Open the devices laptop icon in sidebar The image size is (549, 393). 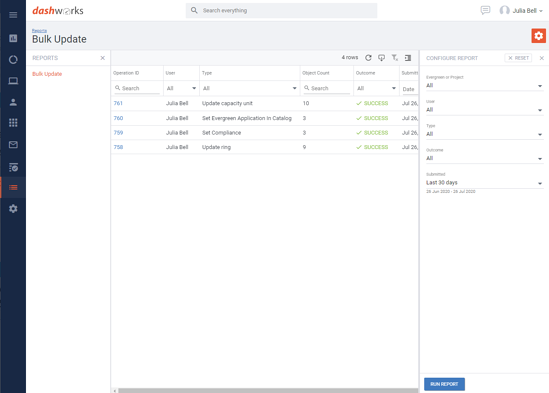[13, 81]
